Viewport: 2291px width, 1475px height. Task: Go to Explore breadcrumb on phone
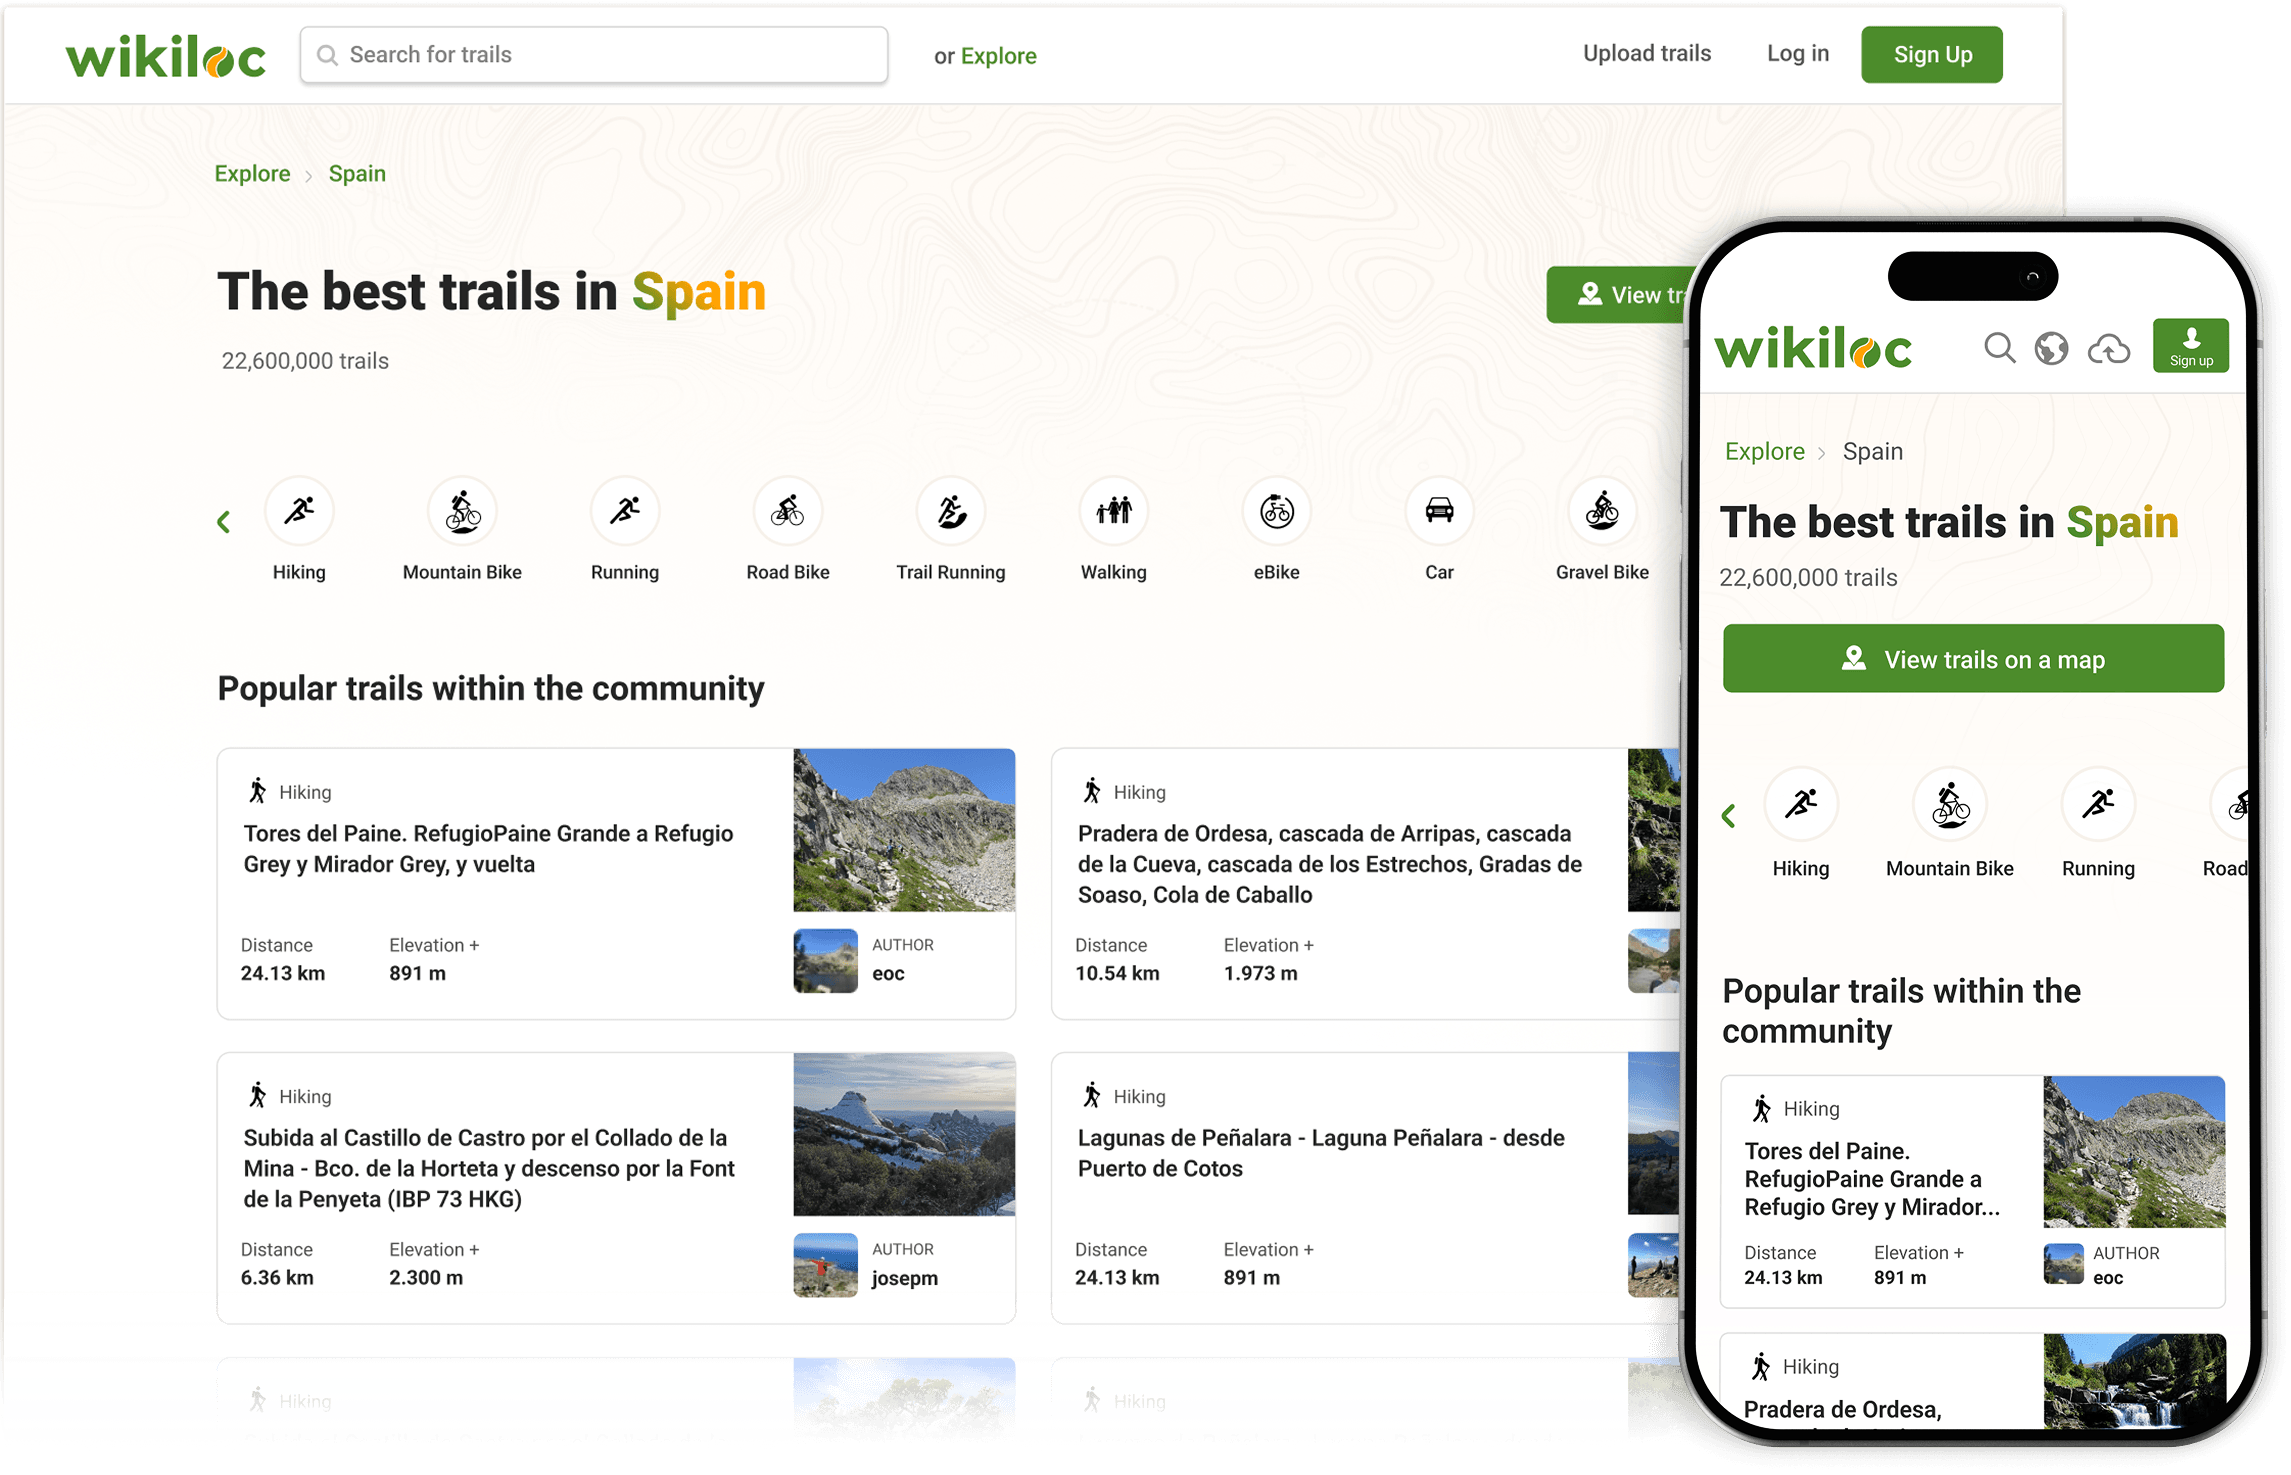[1764, 451]
